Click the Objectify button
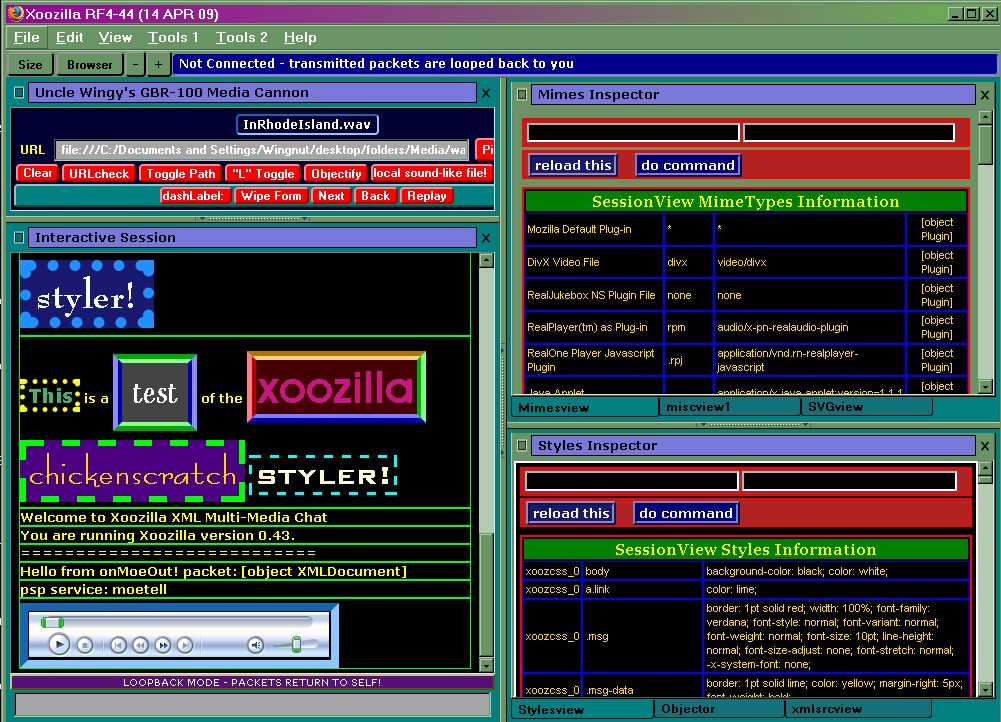Image resolution: width=1001 pixels, height=722 pixels. [x=336, y=173]
